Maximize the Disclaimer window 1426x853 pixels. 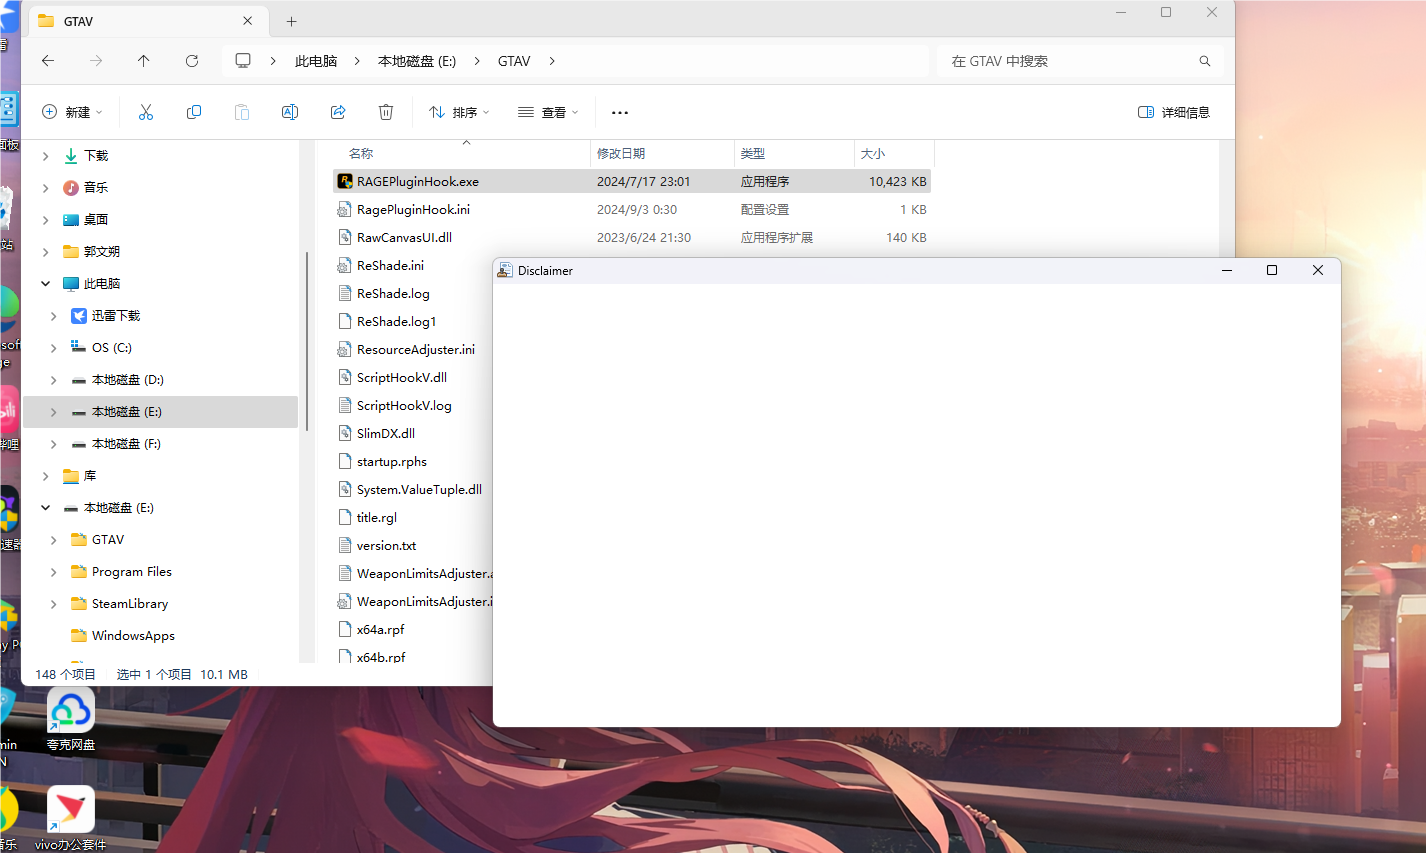click(1272, 270)
